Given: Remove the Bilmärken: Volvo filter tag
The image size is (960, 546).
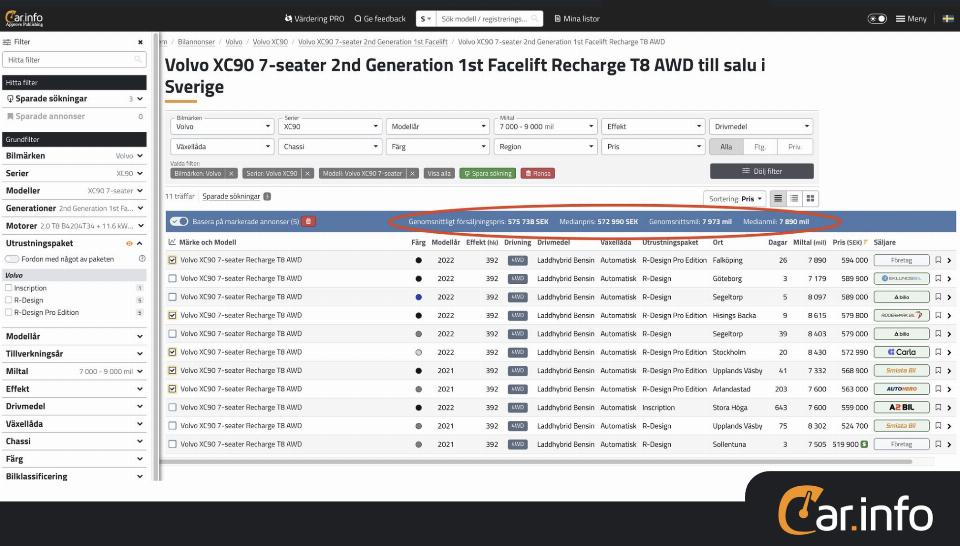Looking at the screenshot, I should coord(231,174).
